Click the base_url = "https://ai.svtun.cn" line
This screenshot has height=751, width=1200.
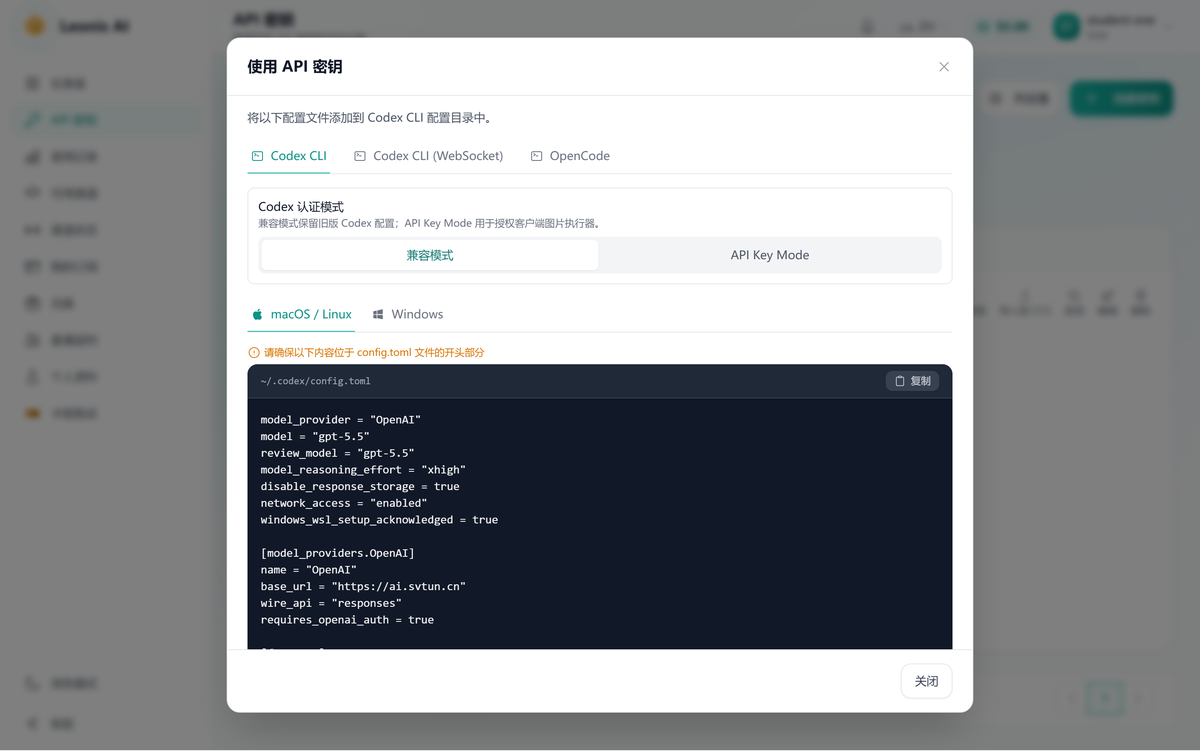[x=363, y=587]
